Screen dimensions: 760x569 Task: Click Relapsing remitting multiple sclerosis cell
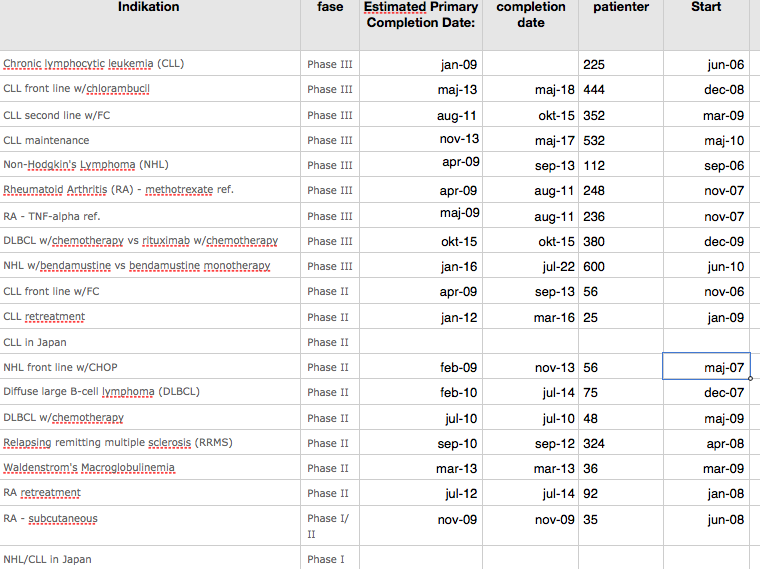pyautogui.click(x=150, y=443)
